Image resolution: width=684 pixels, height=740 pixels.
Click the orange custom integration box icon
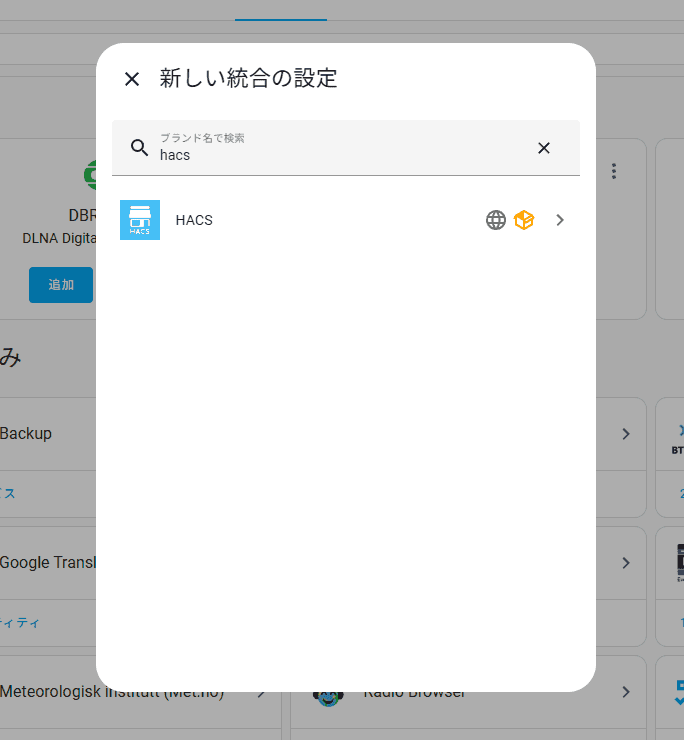coord(524,220)
